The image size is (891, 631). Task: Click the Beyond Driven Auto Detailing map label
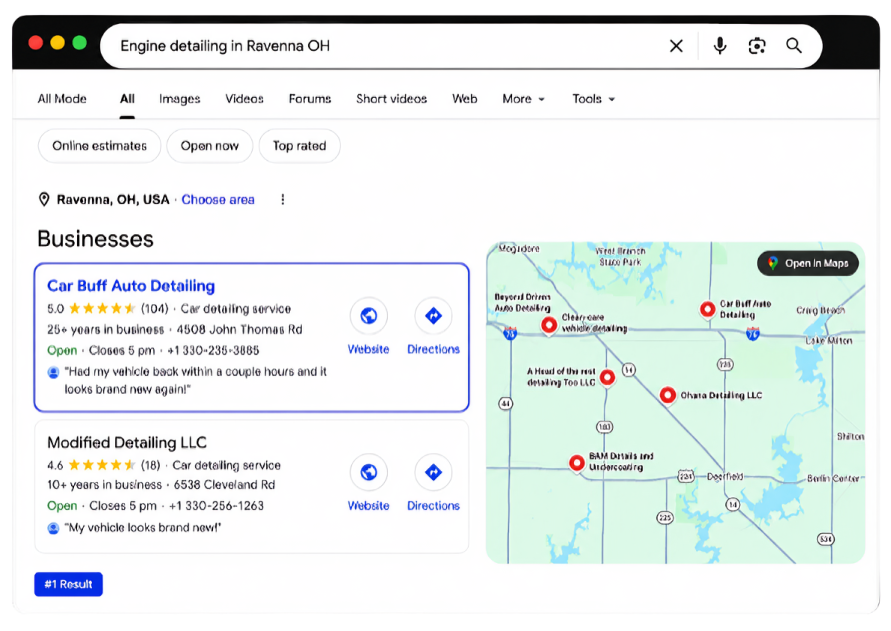[x=522, y=302]
